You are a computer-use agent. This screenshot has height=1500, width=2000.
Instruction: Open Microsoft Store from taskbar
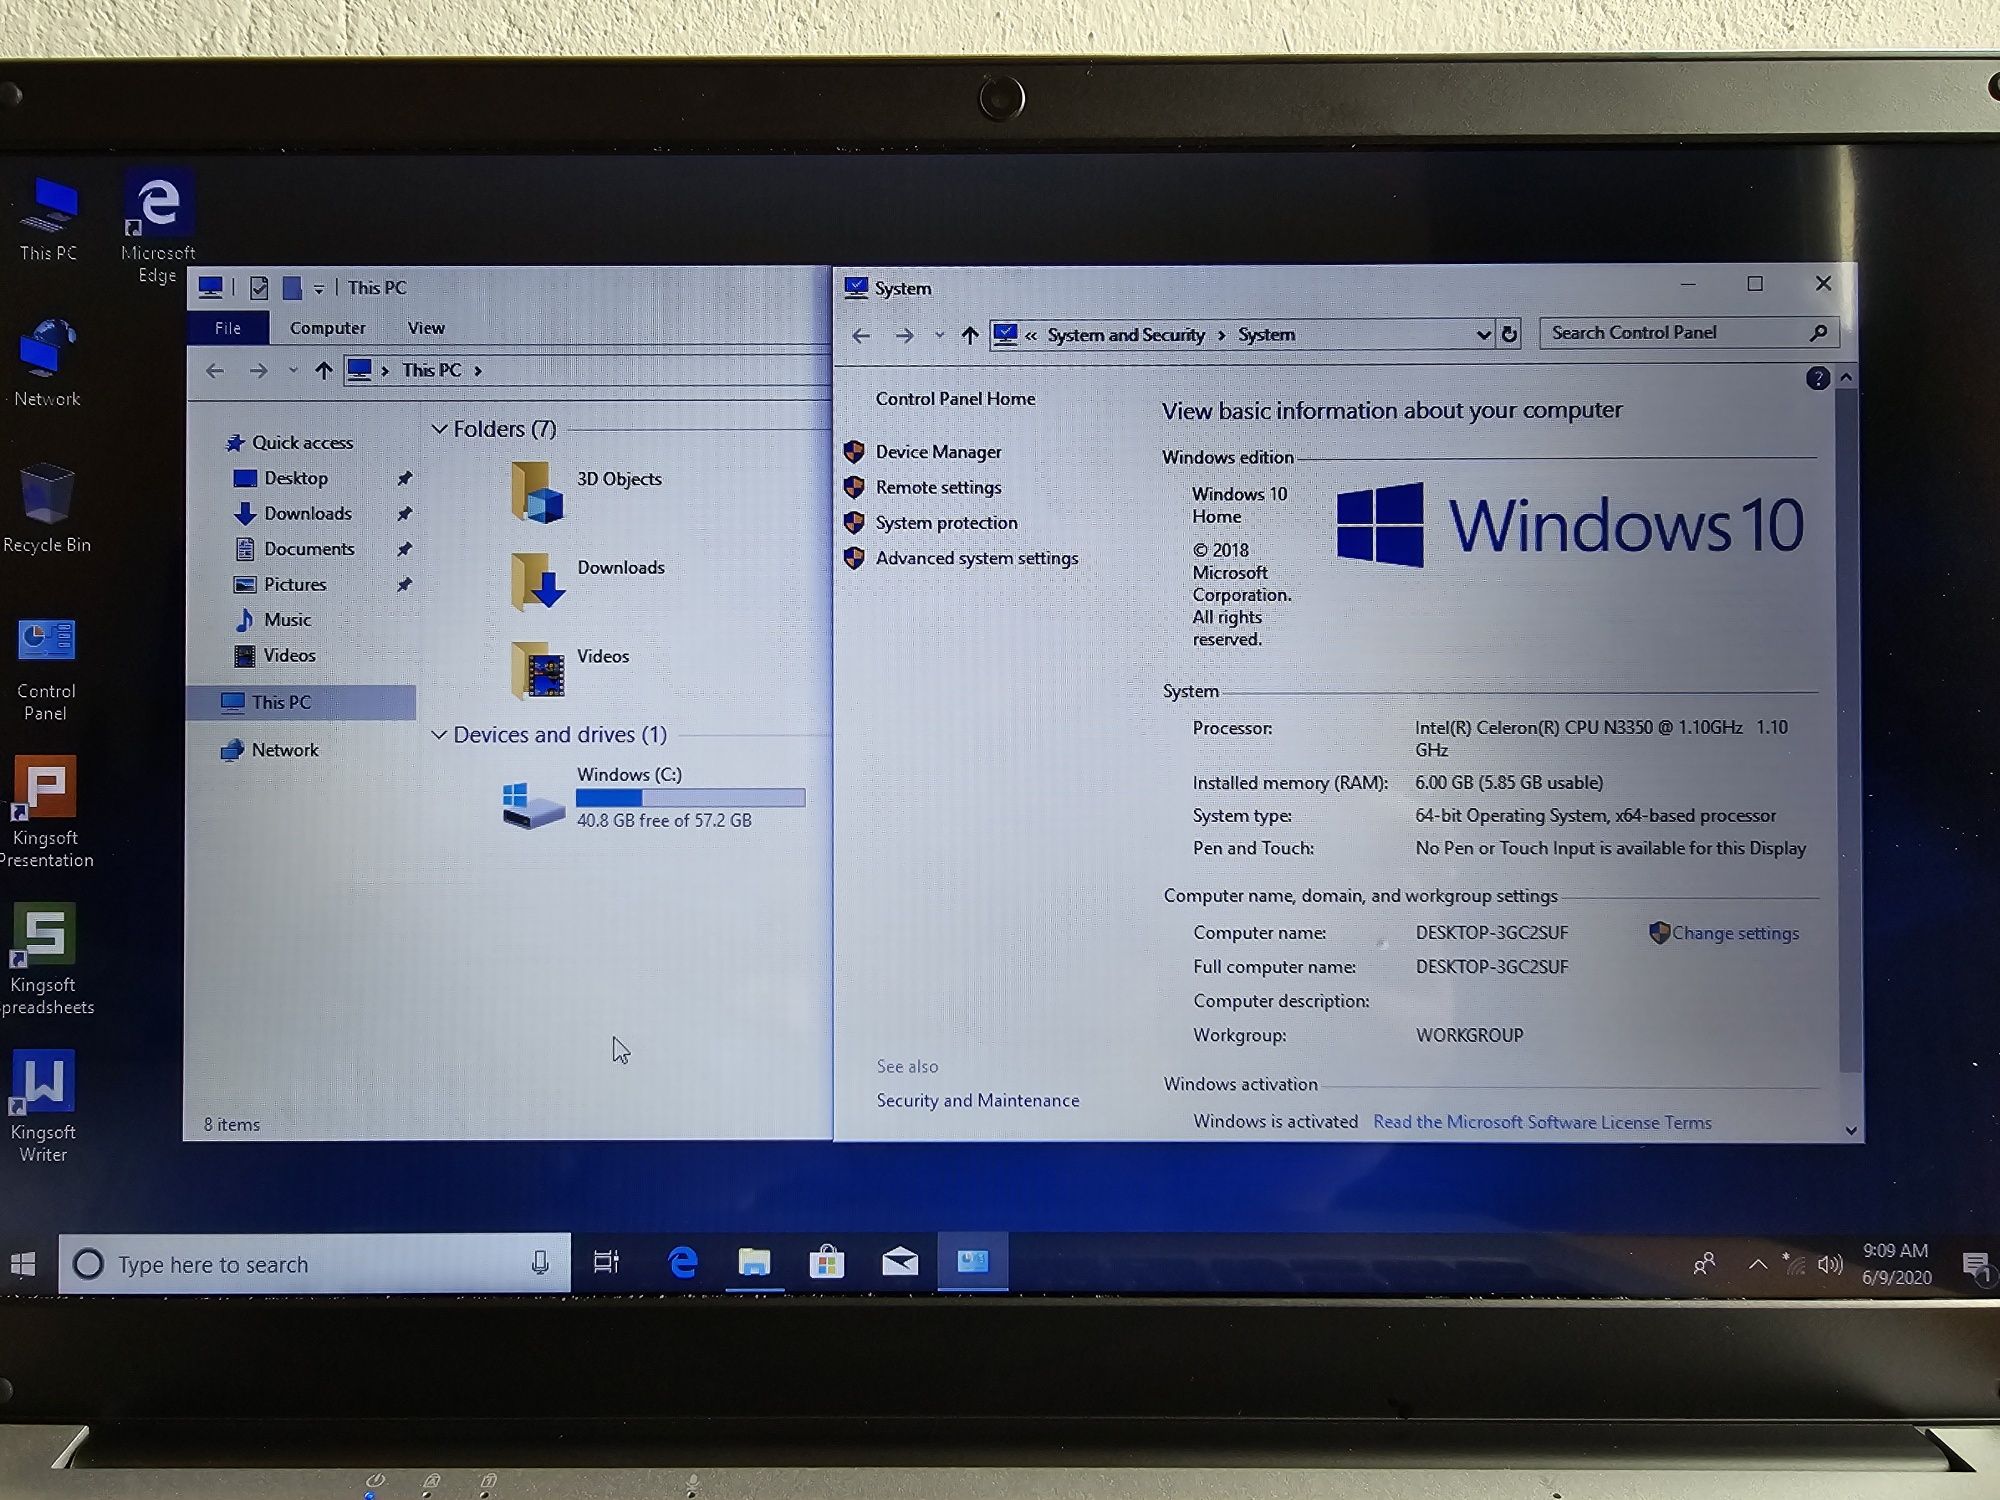pyautogui.click(x=827, y=1262)
